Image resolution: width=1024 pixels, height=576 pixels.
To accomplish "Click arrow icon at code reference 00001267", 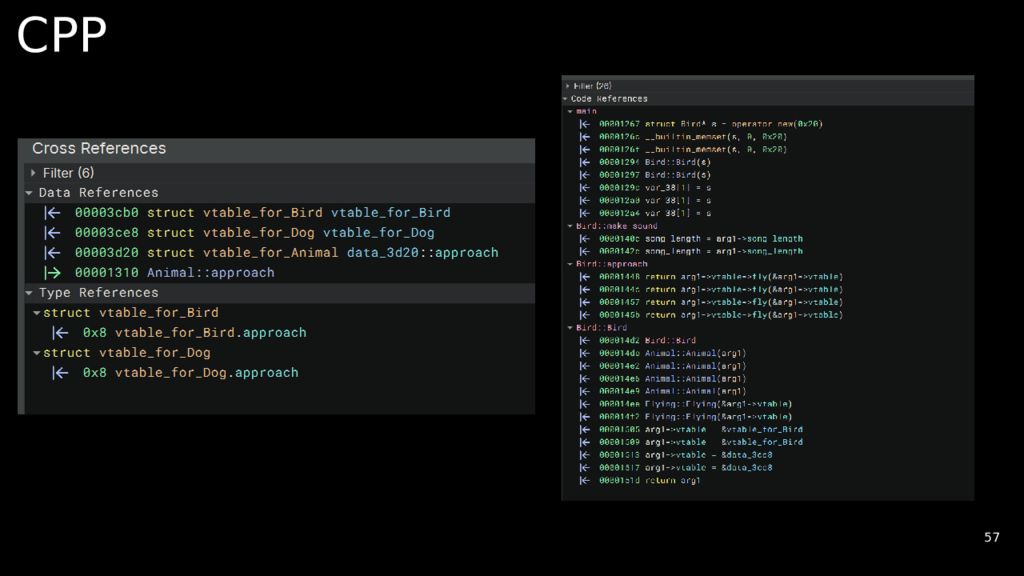I will pyautogui.click(x=585, y=124).
